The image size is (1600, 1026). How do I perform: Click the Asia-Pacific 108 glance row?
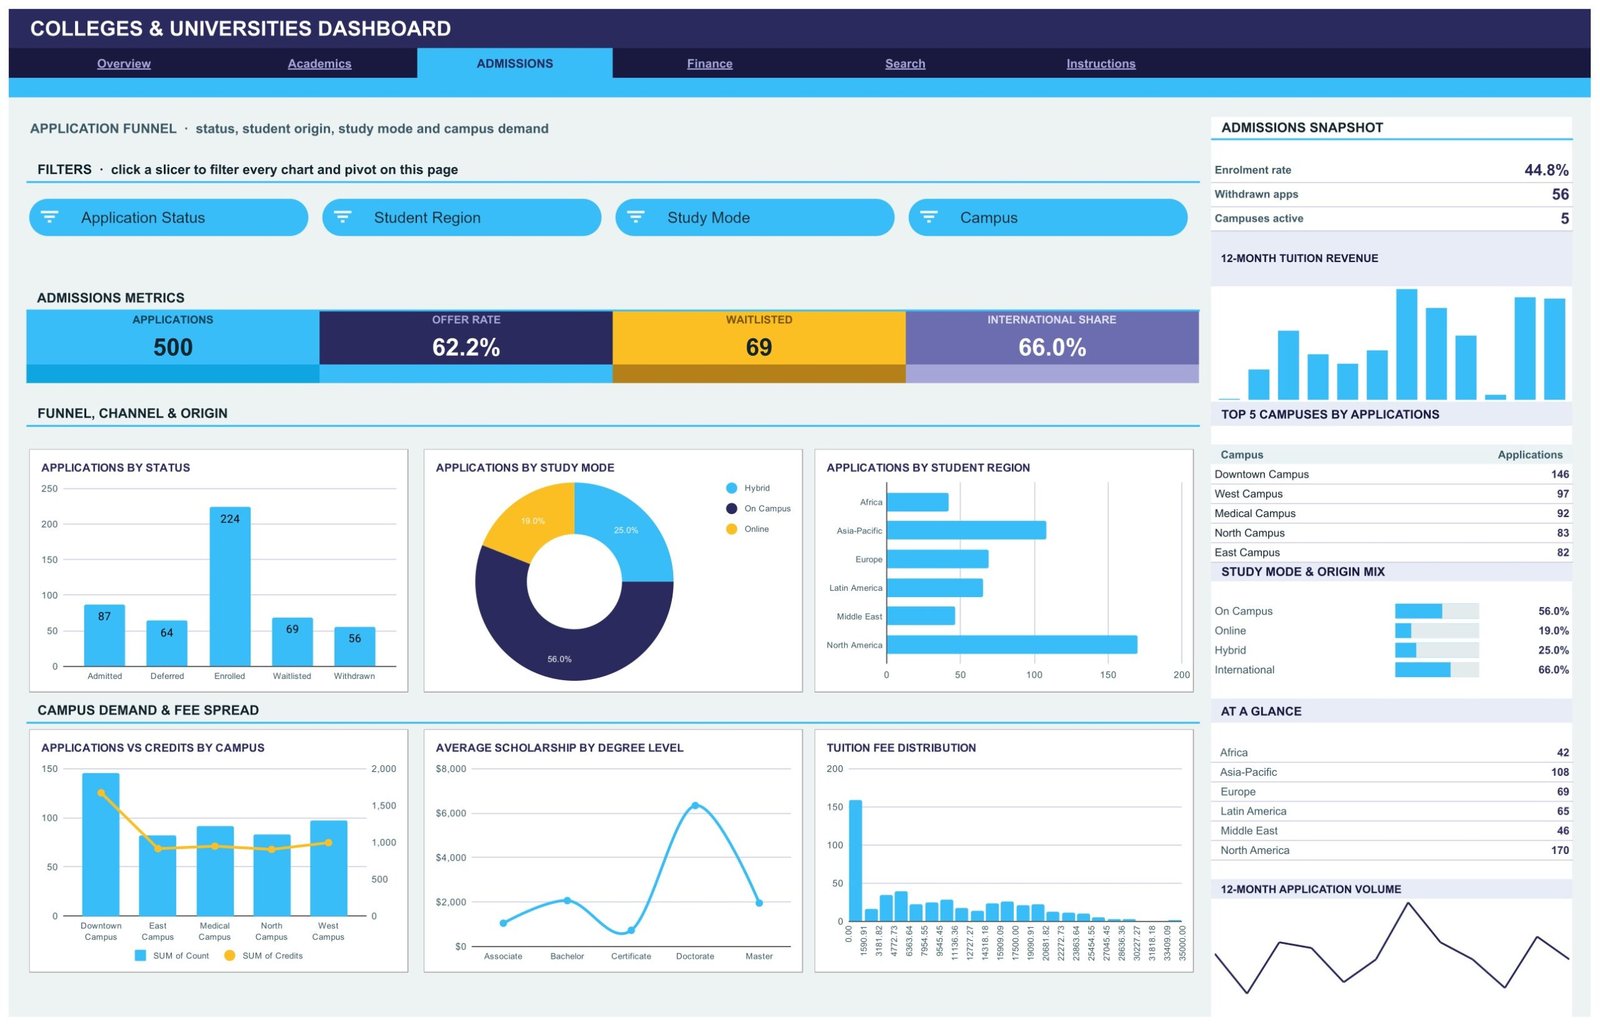click(1393, 772)
